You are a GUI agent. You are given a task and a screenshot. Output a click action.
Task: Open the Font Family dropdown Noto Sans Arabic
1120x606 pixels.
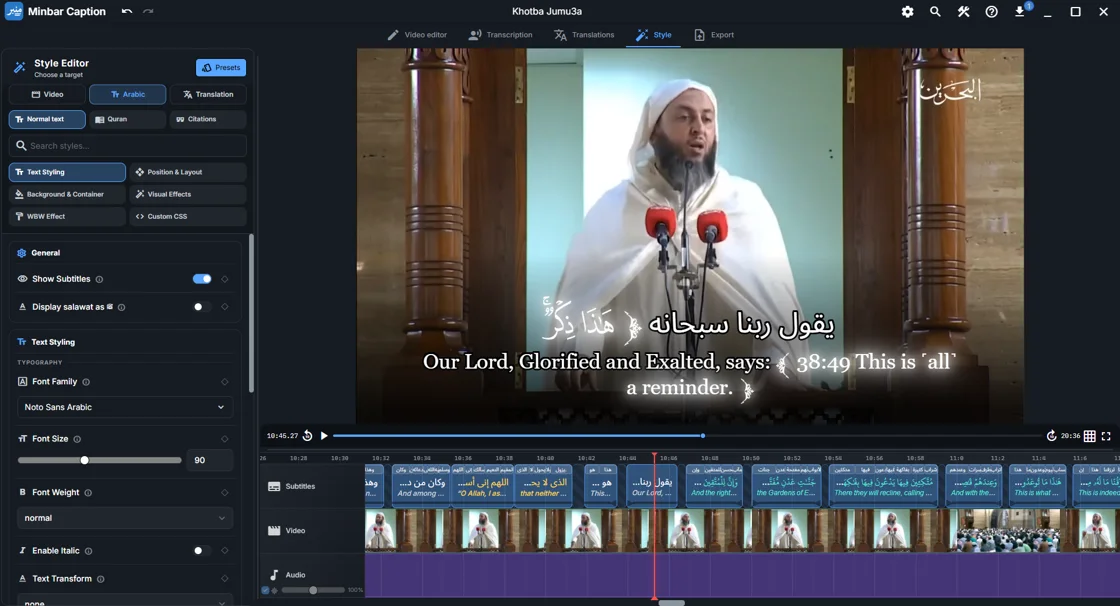click(x=124, y=407)
